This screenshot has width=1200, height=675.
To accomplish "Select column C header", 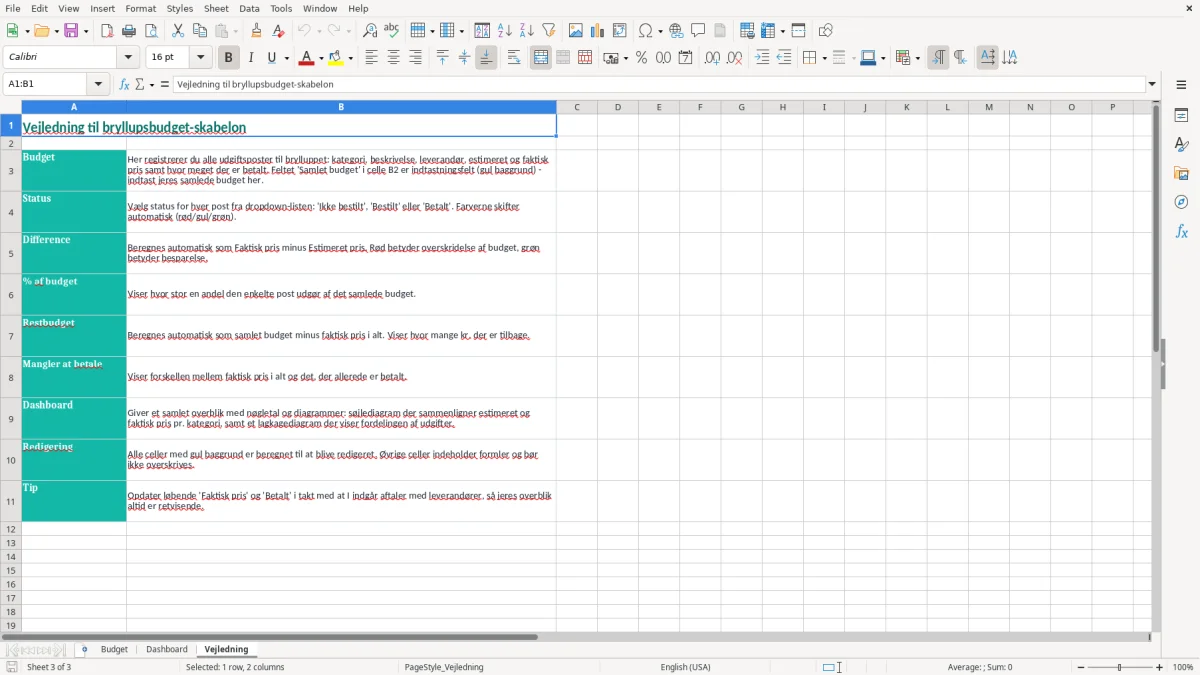I will (577, 107).
